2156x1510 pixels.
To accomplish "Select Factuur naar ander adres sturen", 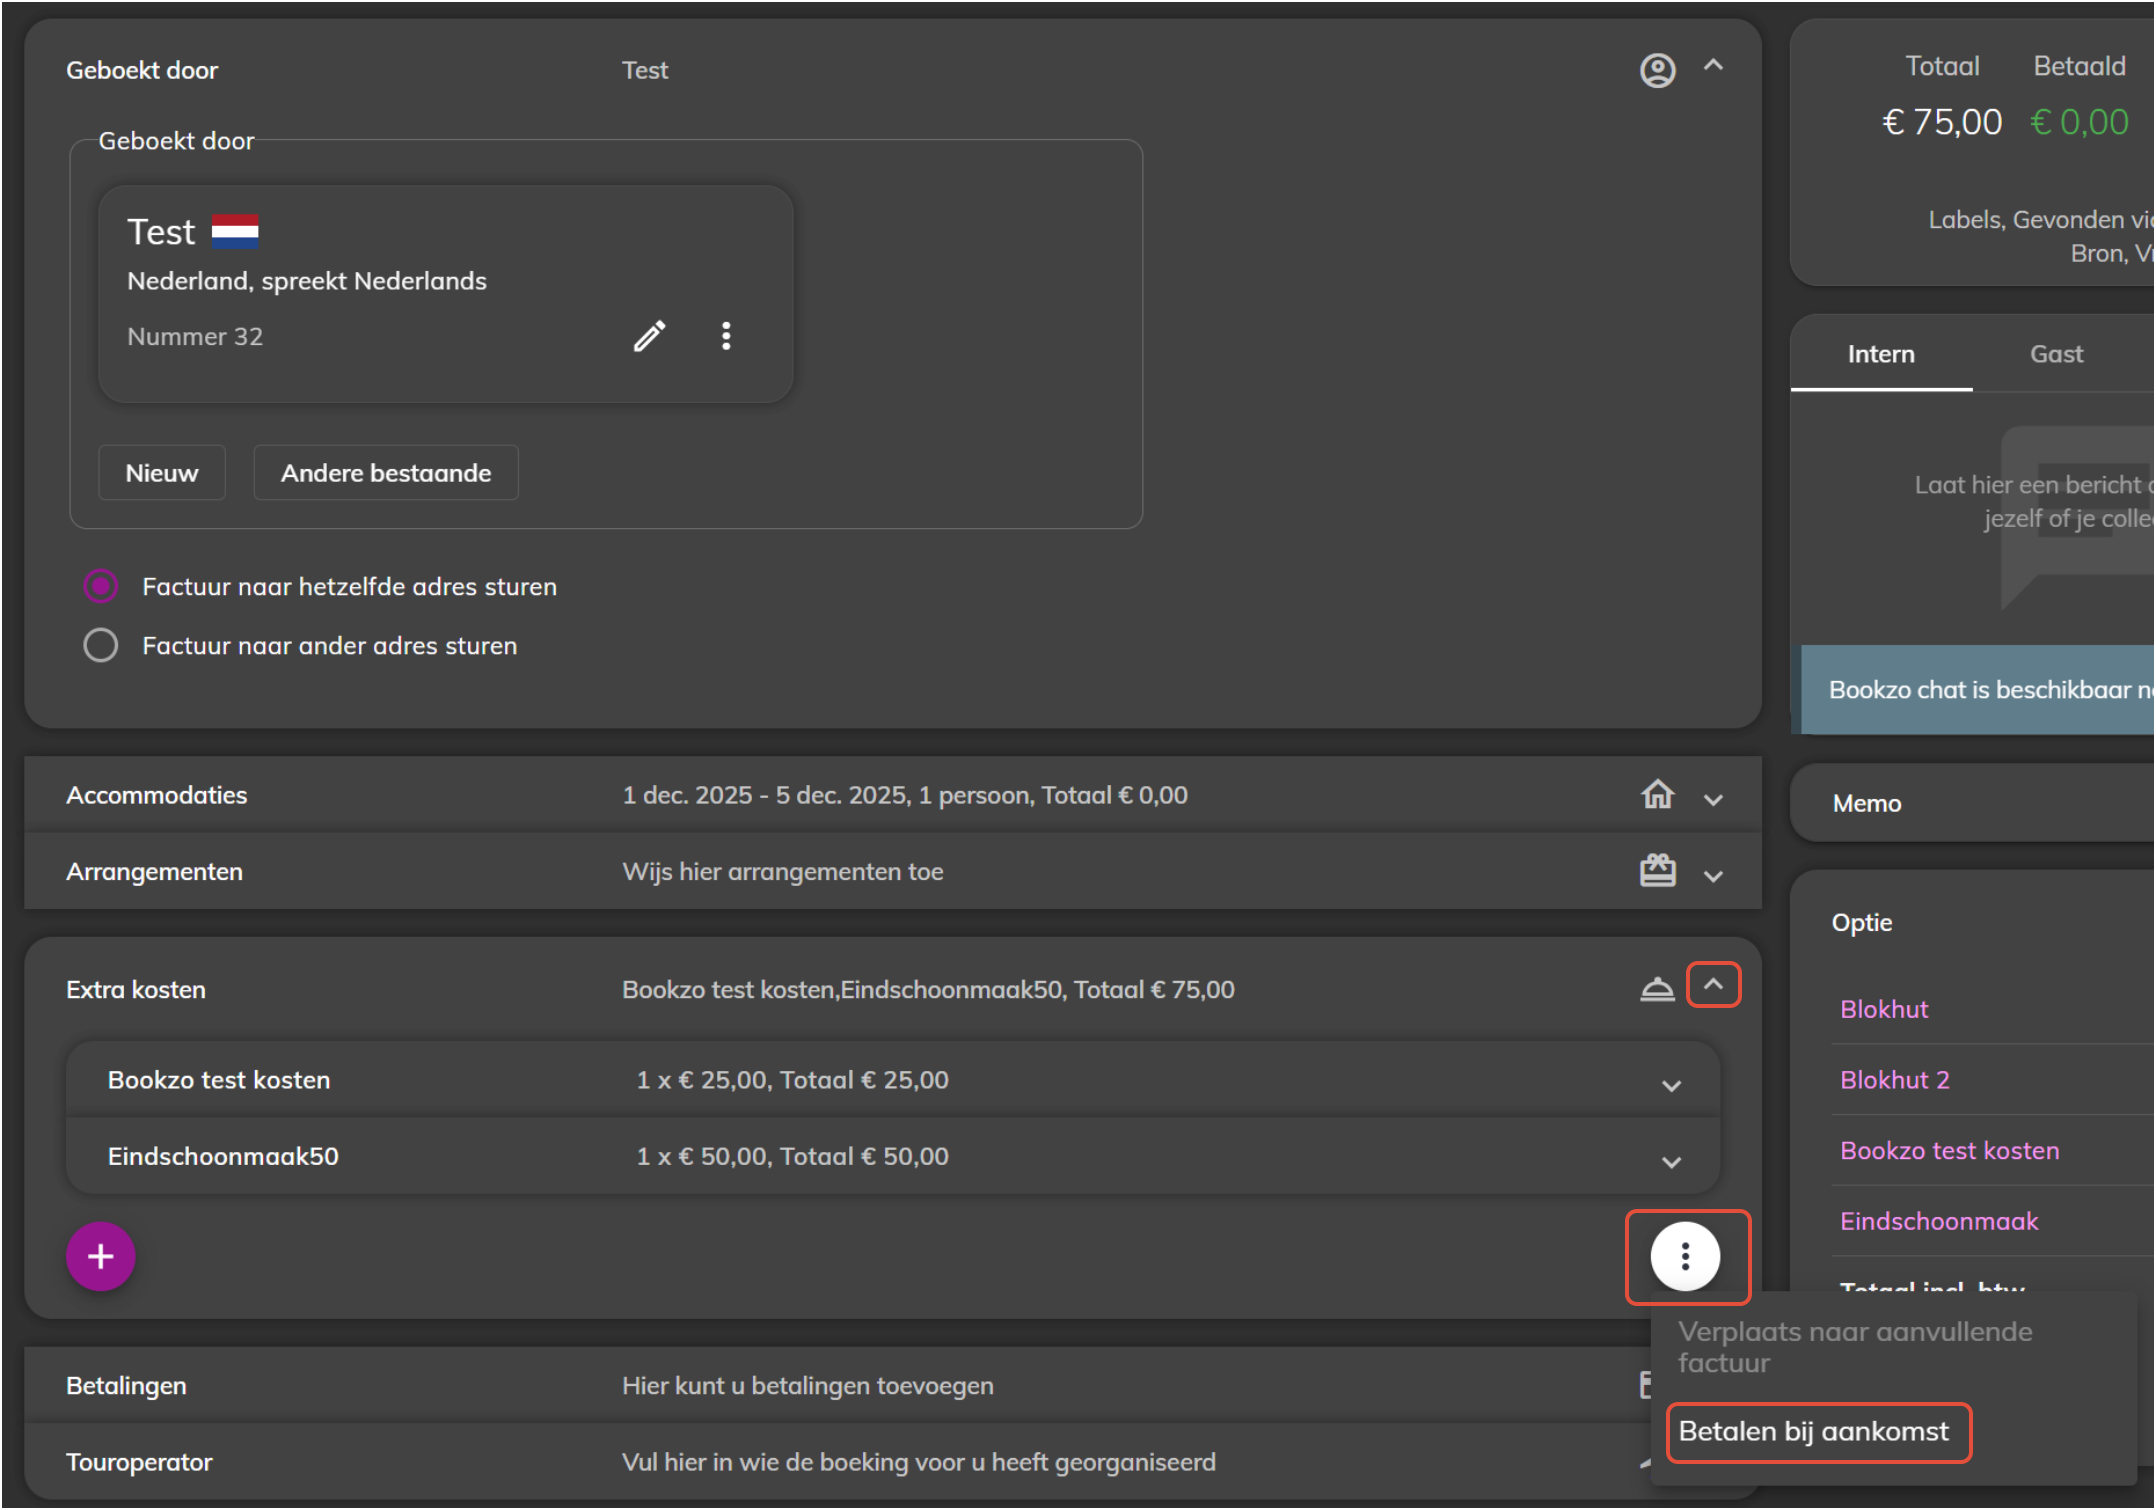I will [x=101, y=645].
